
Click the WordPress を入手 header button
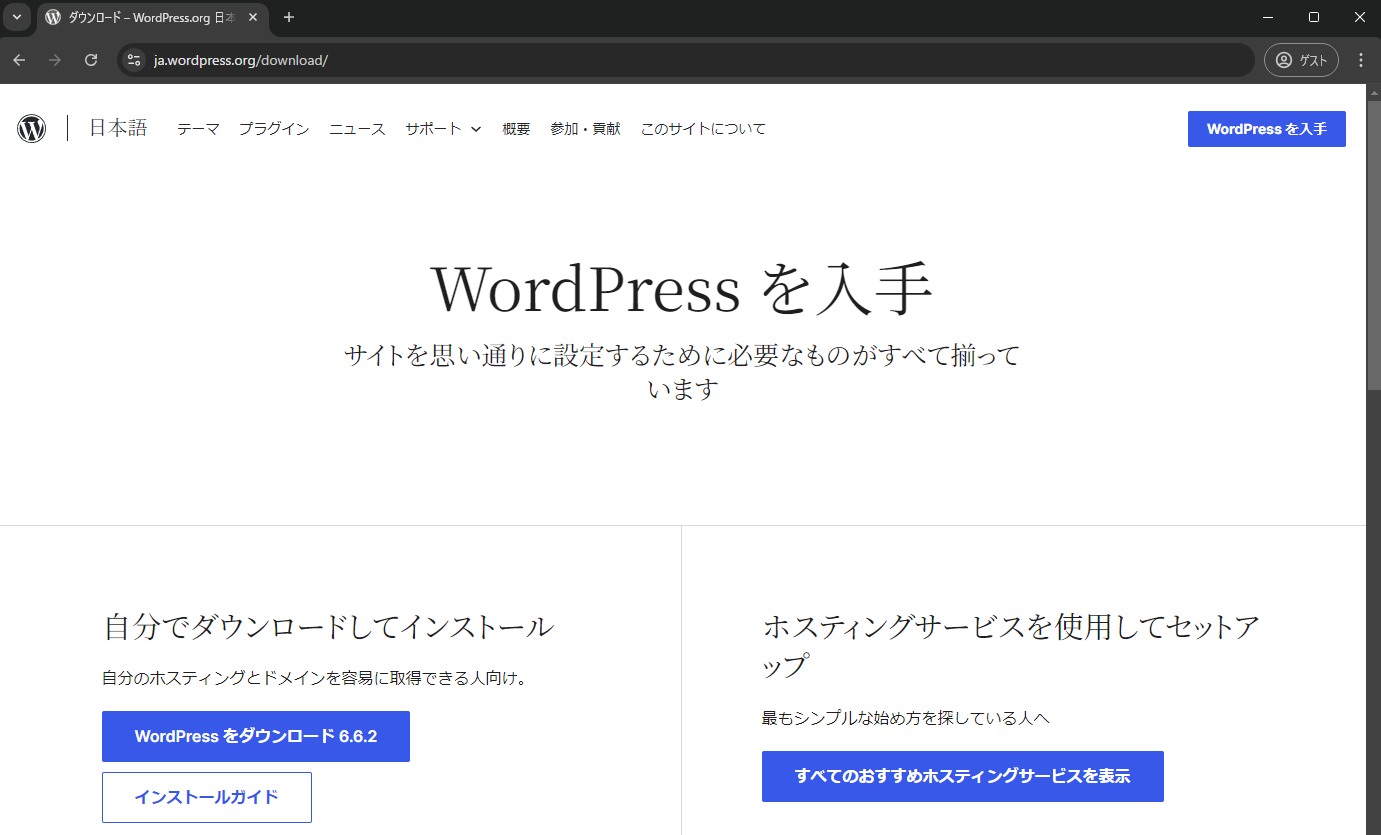pyautogui.click(x=1266, y=129)
